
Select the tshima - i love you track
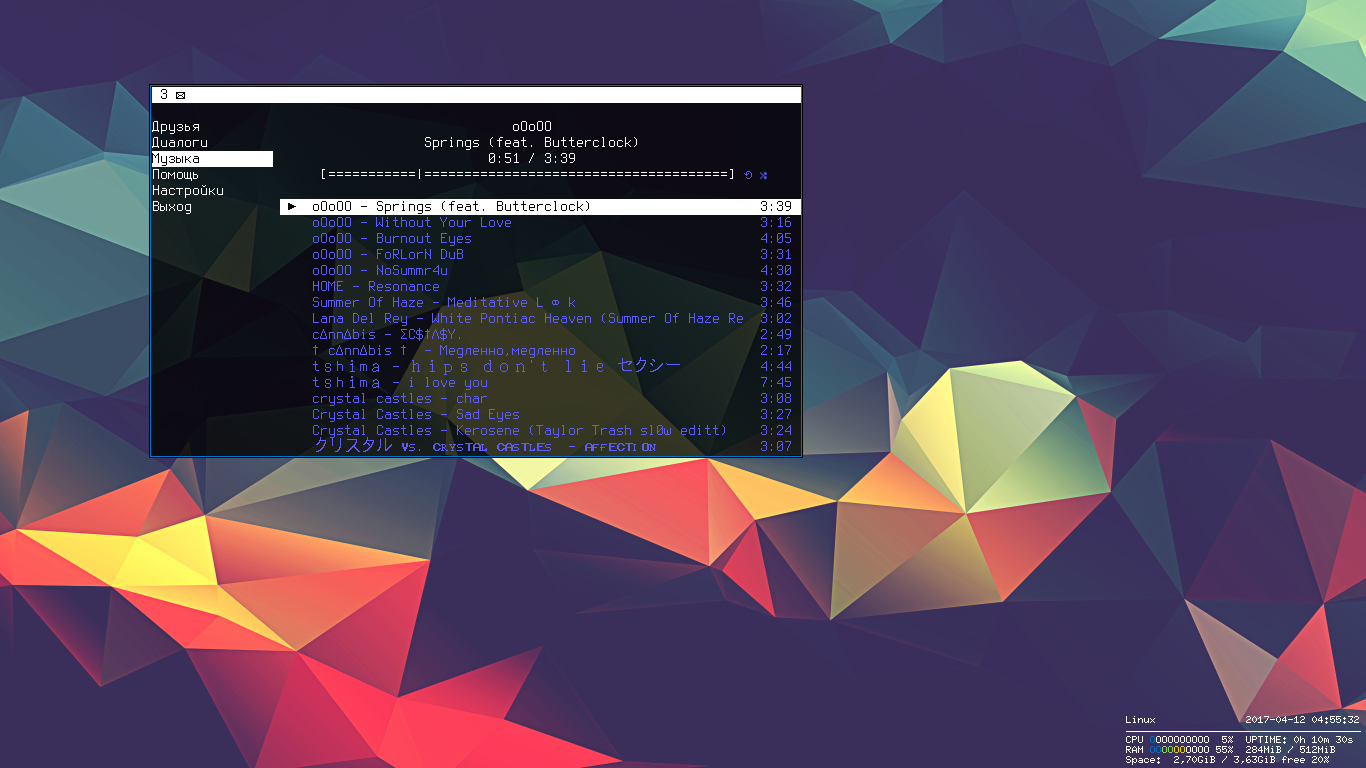click(x=541, y=383)
